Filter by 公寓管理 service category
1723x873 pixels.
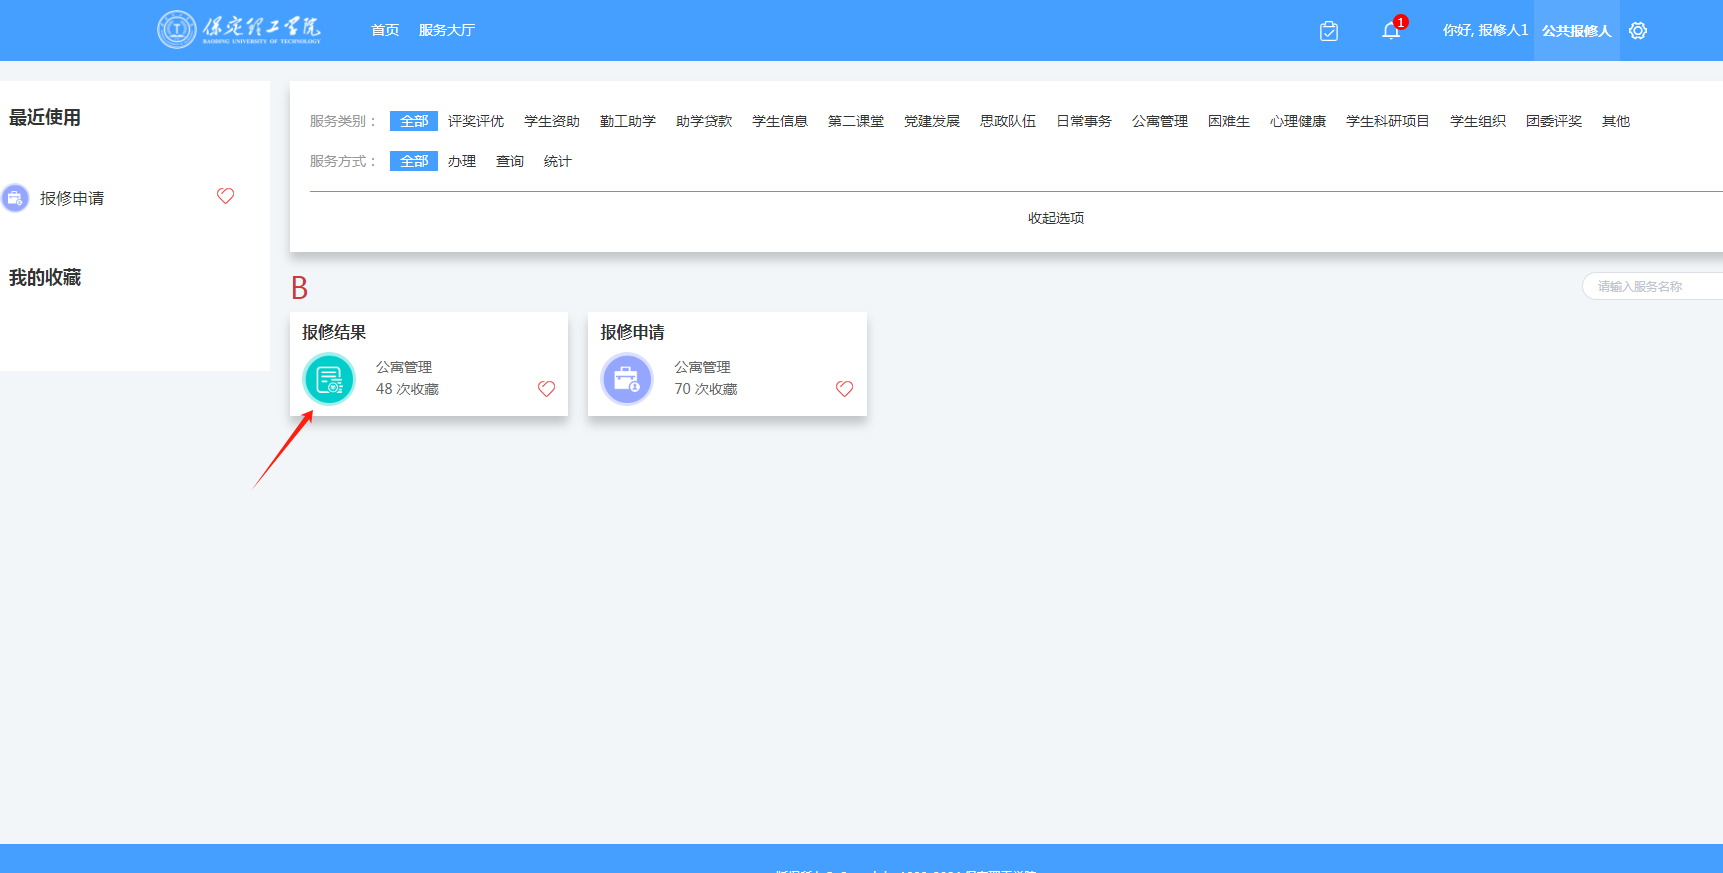pos(1159,121)
